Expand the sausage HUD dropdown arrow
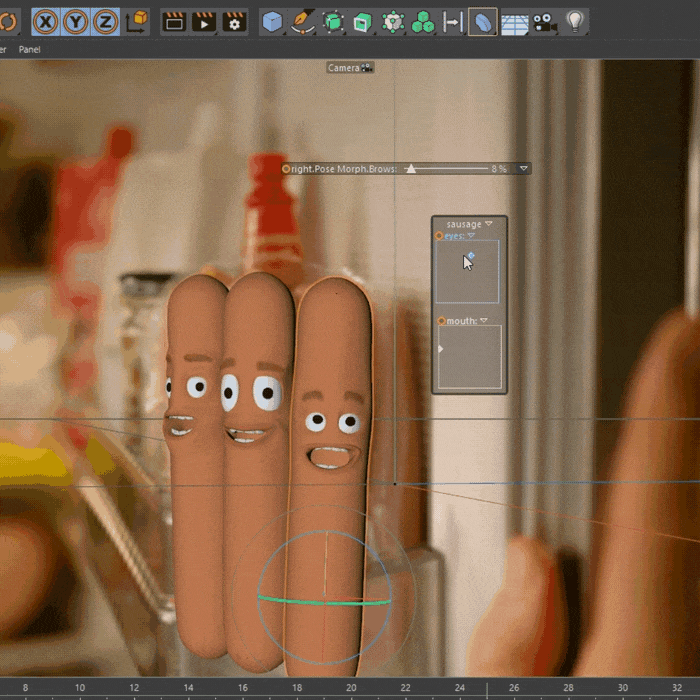The image size is (700, 700). [488, 224]
